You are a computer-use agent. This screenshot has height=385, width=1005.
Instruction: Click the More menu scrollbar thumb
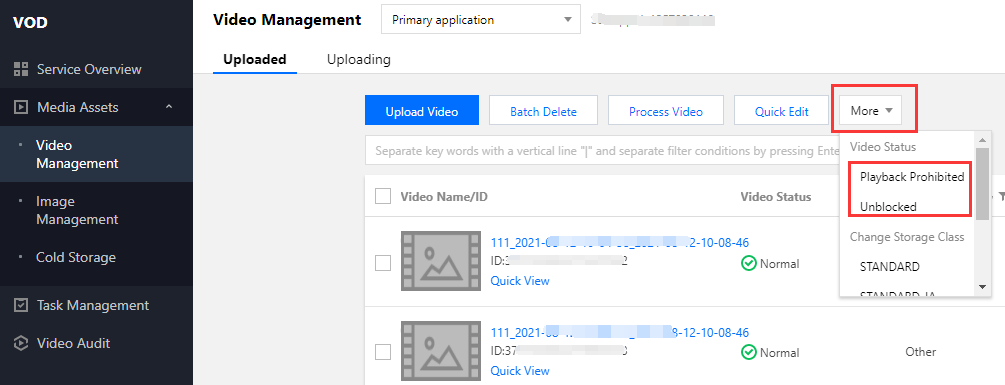982,184
